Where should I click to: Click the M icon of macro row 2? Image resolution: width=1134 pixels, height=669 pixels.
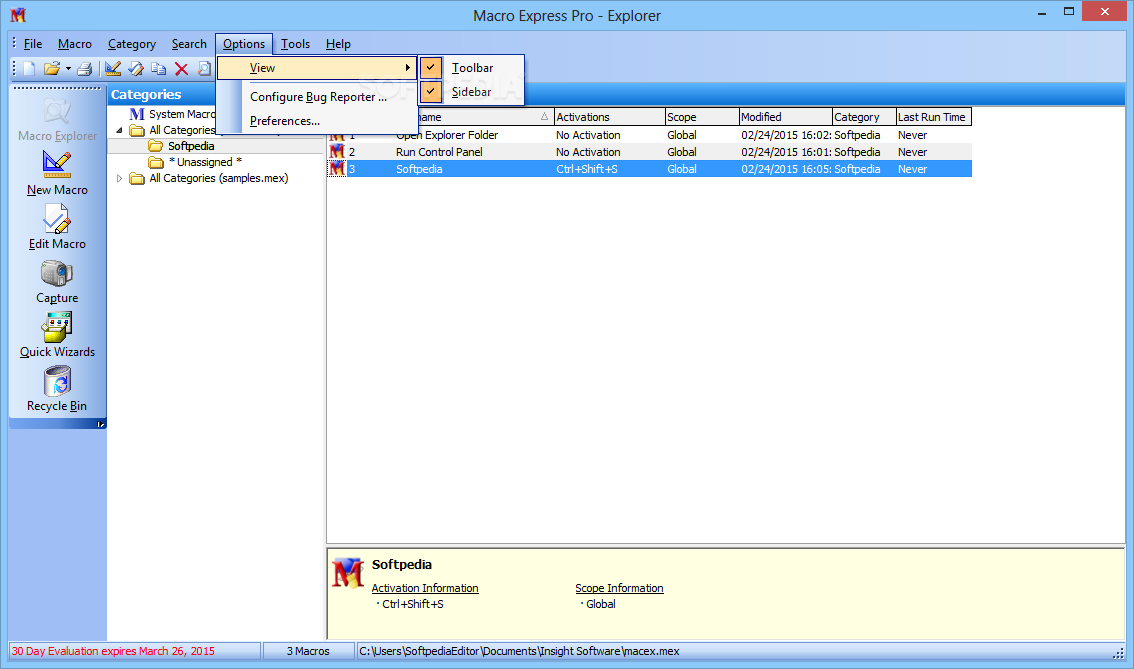(337, 152)
